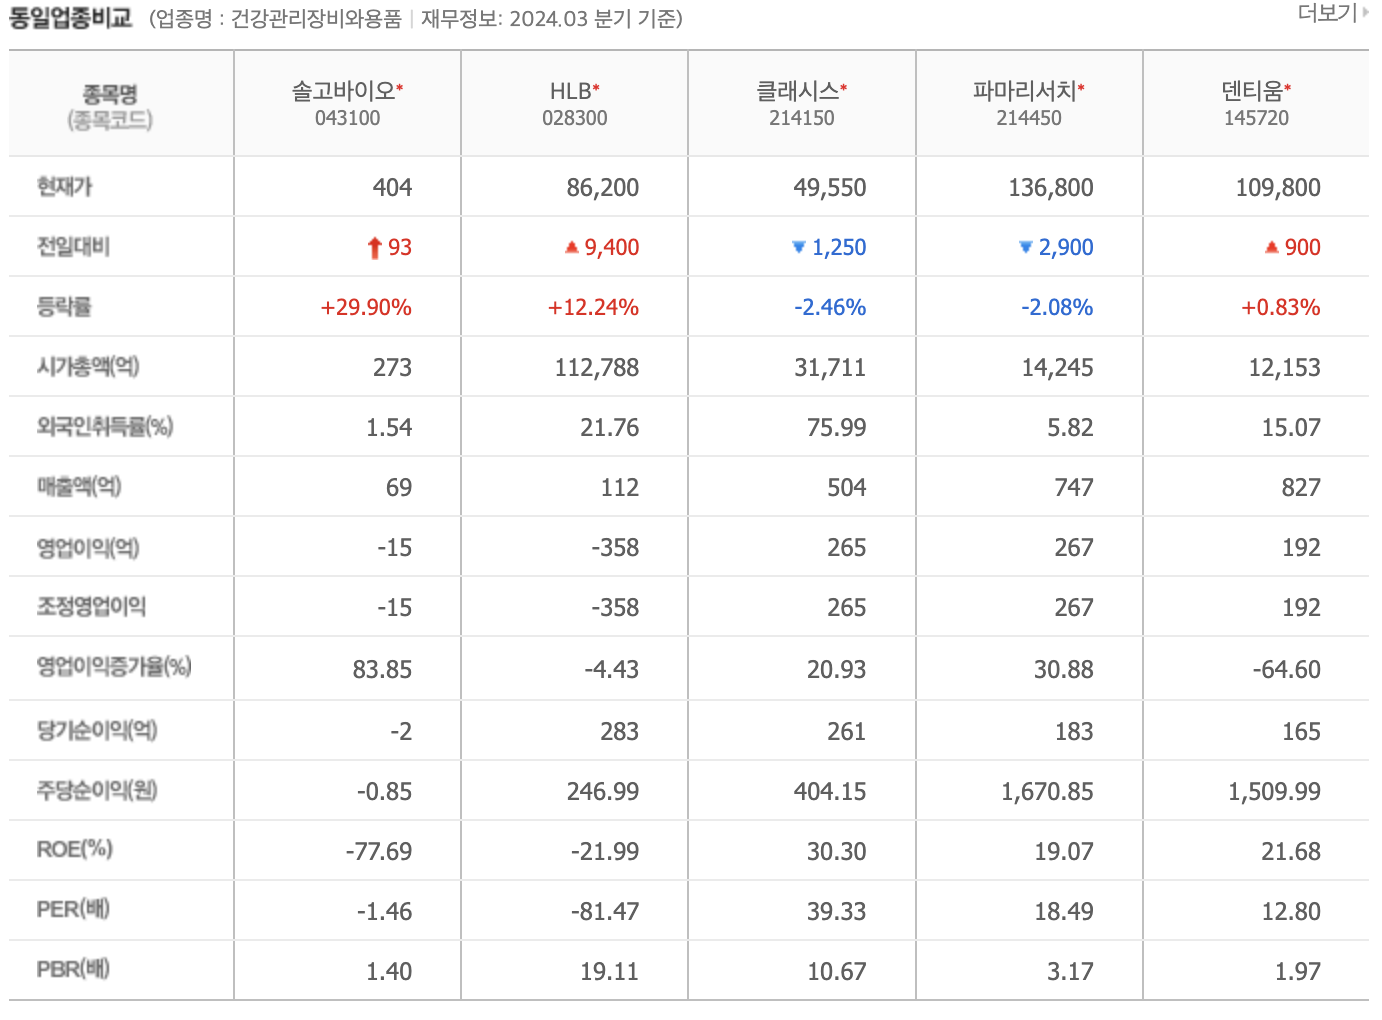The height and width of the screenshot is (1020, 1382).
Task: Select the 동일업종비교 section title
Action: point(71,18)
